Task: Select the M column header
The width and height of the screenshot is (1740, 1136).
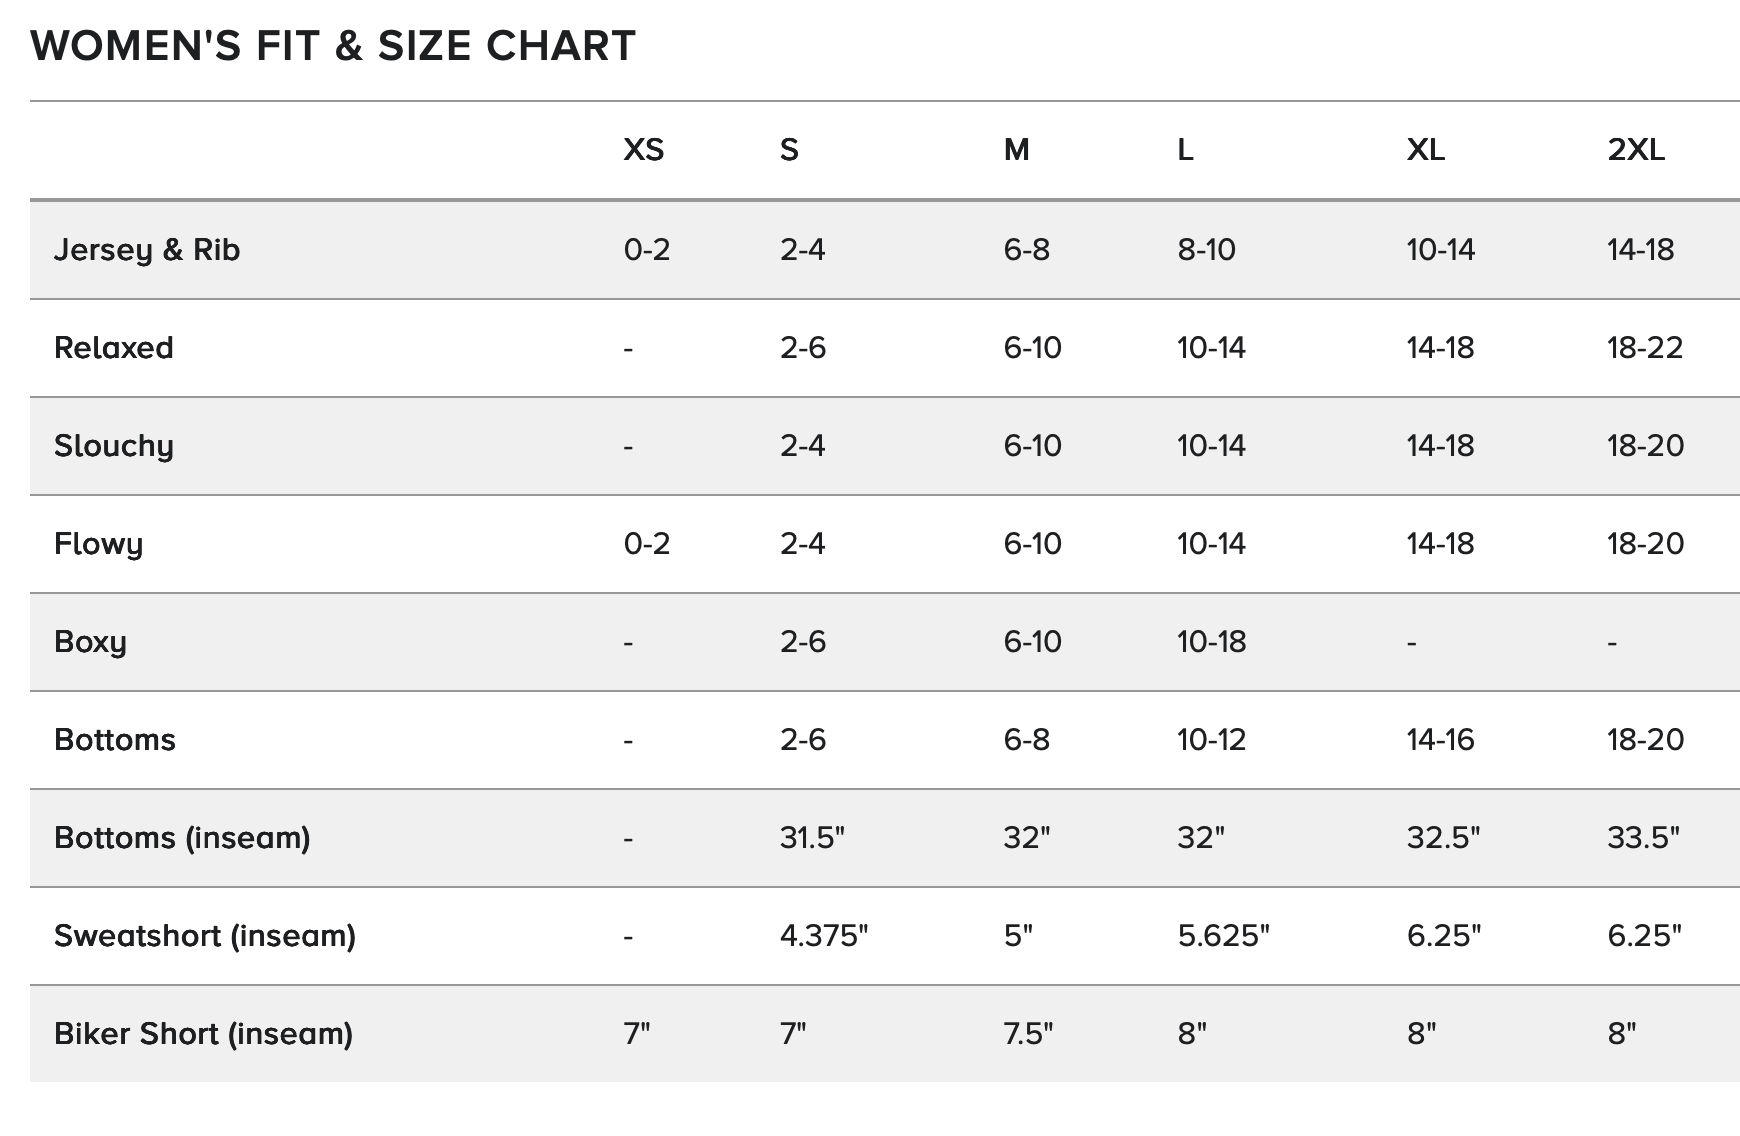Action: (x=1016, y=150)
